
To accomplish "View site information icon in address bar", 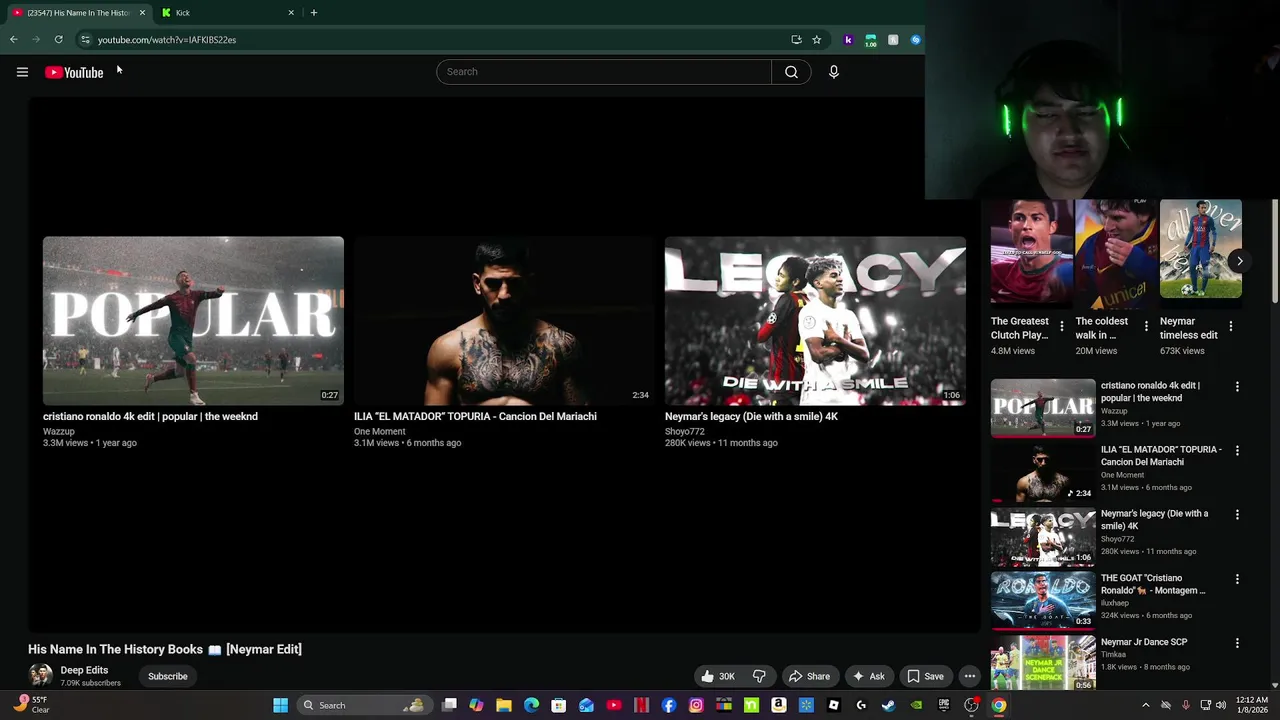I will 85,40.
